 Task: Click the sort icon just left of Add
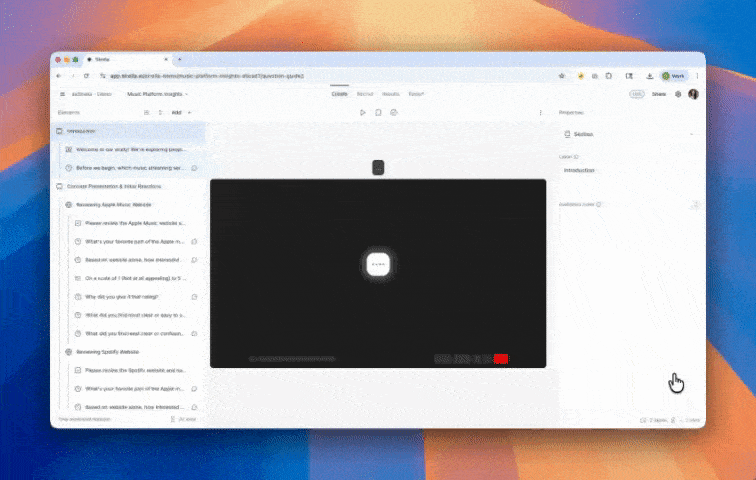point(161,112)
